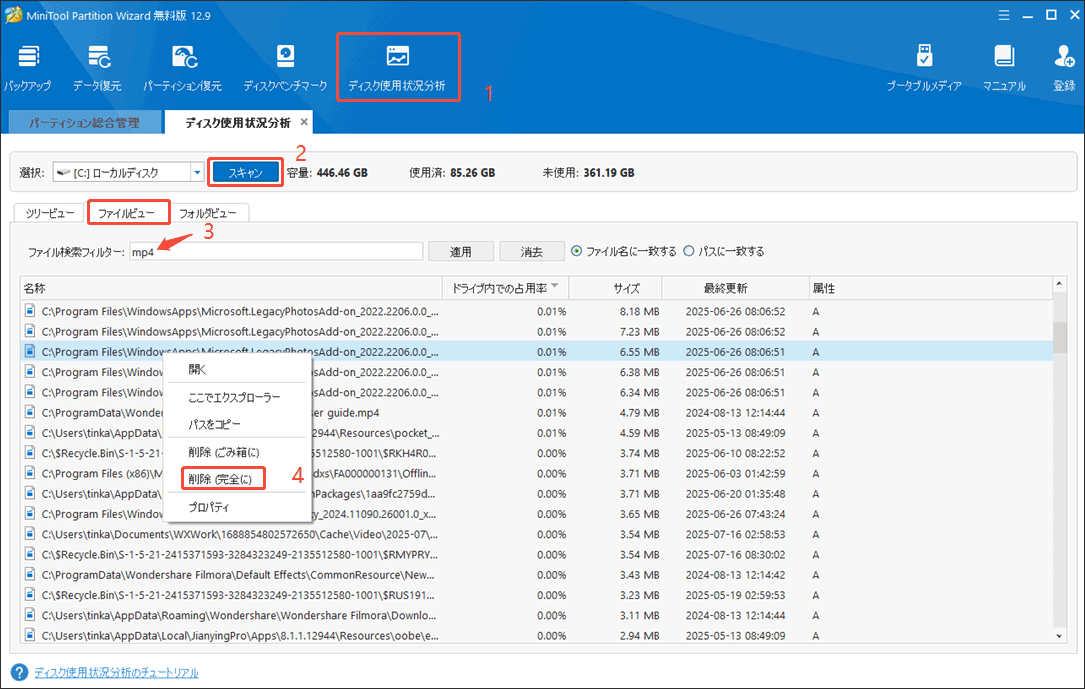Viewport: 1085px width, 689px height.
Task: Open the ディスク使用状況分析のチュートリアル link
Action: (x=116, y=672)
